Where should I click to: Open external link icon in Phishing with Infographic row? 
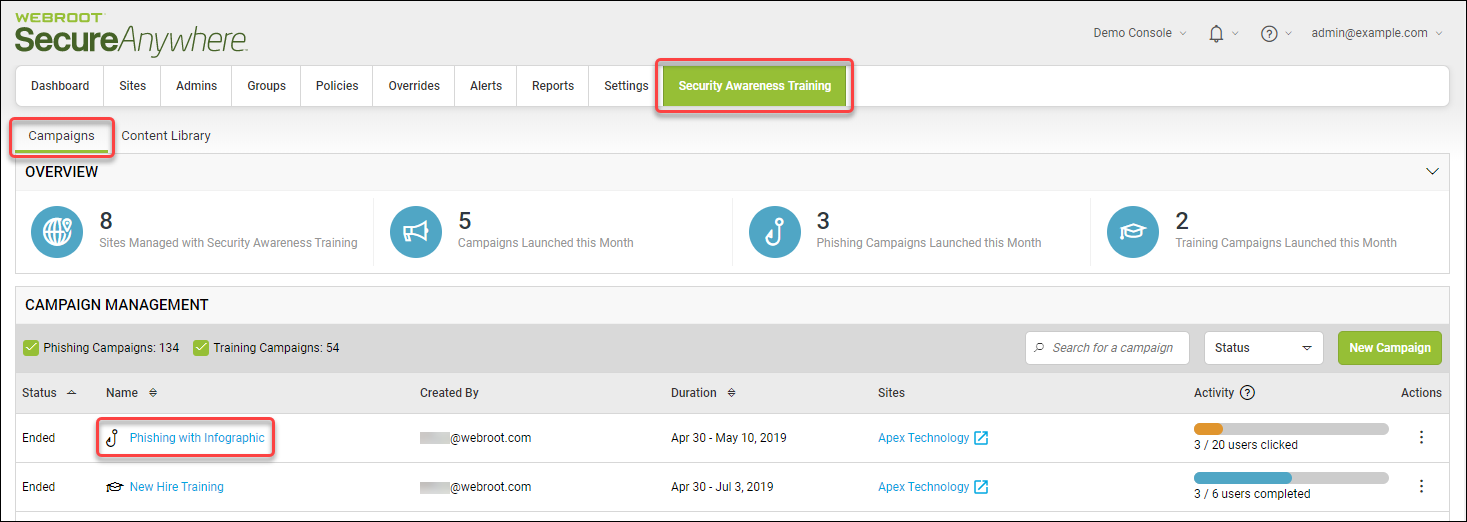pyautogui.click(x=981, y=438)
